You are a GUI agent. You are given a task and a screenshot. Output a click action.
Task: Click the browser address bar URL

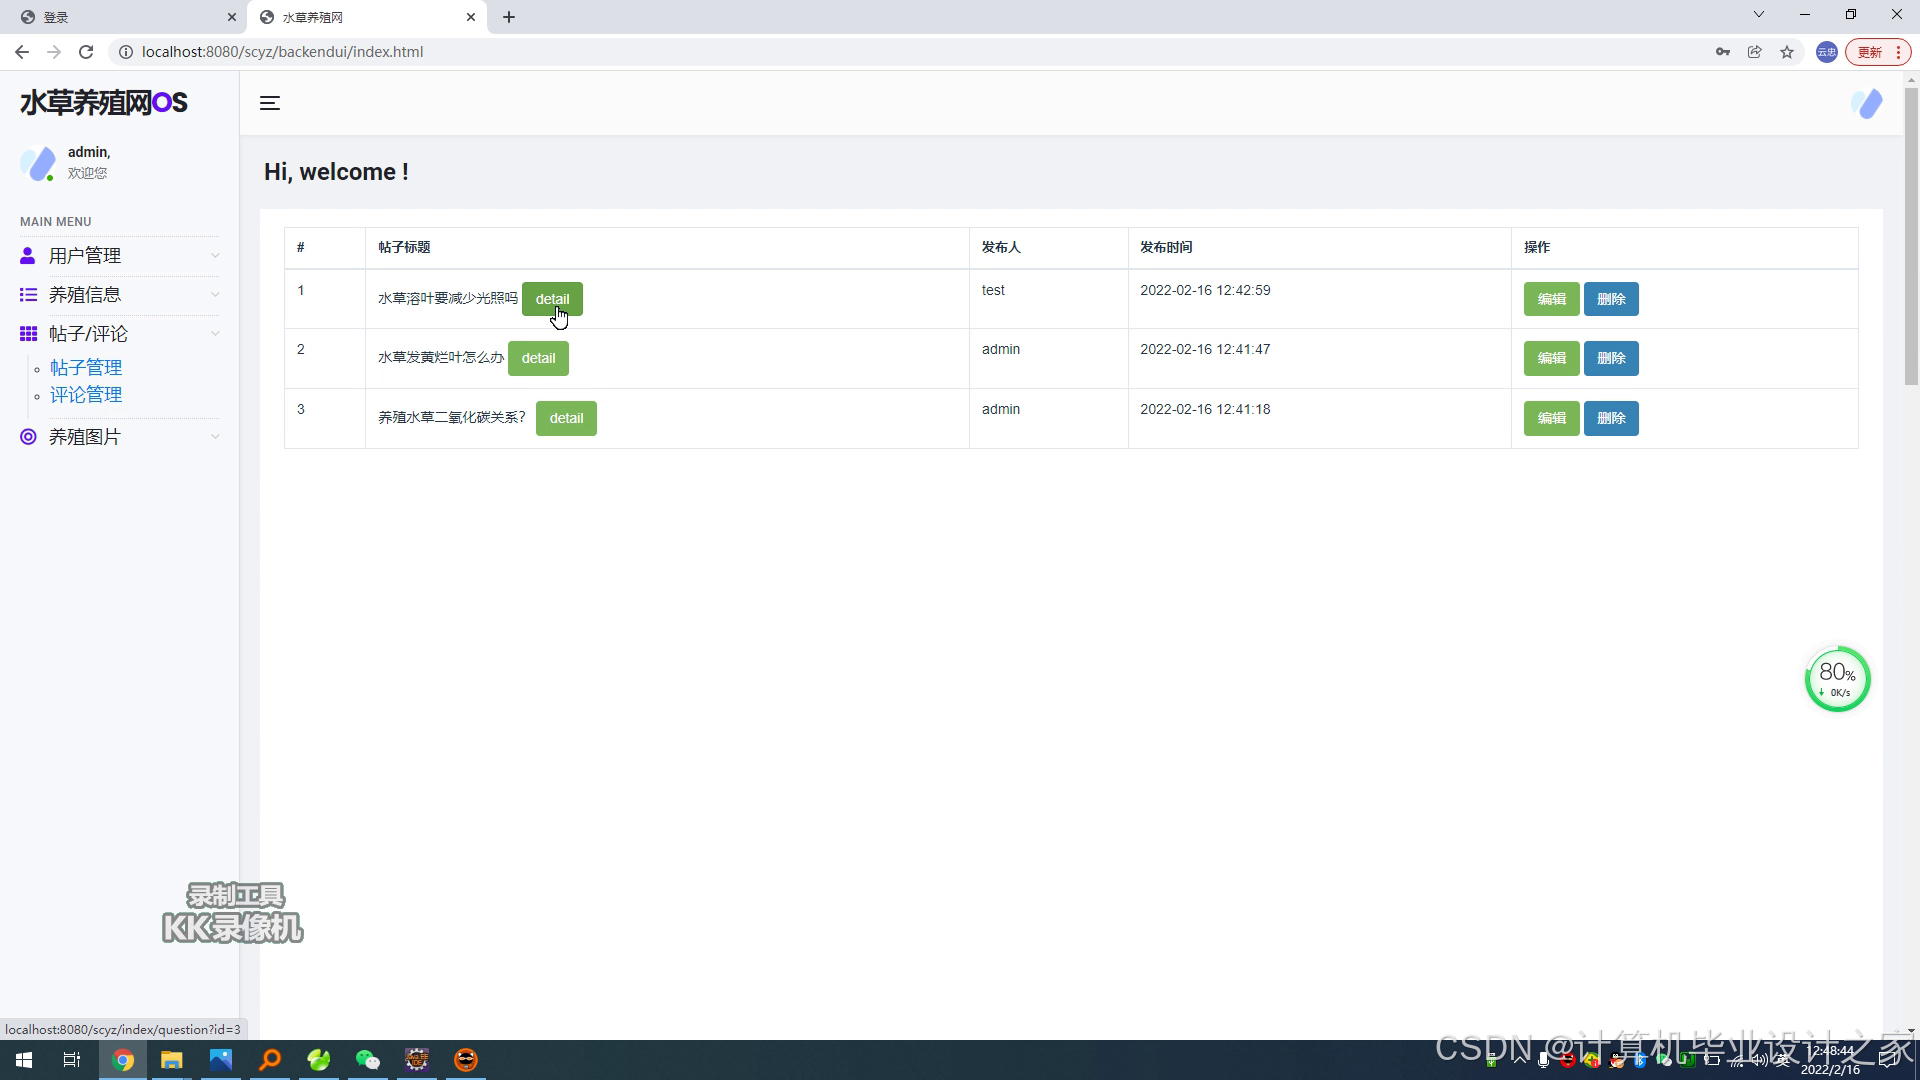tap(282, 52)
